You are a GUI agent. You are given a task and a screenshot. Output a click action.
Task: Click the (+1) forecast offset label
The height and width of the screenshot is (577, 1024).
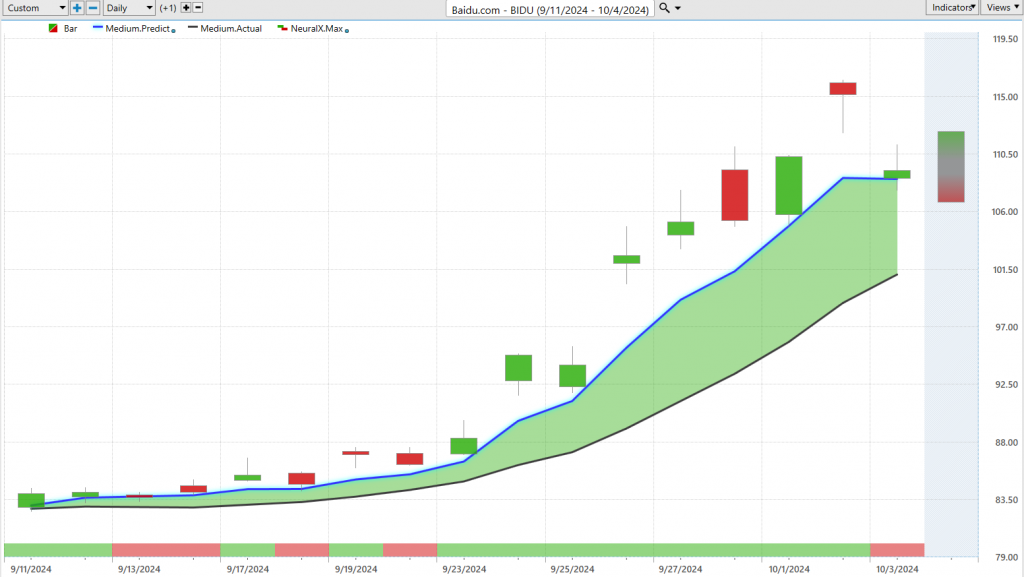coord(168,8)
